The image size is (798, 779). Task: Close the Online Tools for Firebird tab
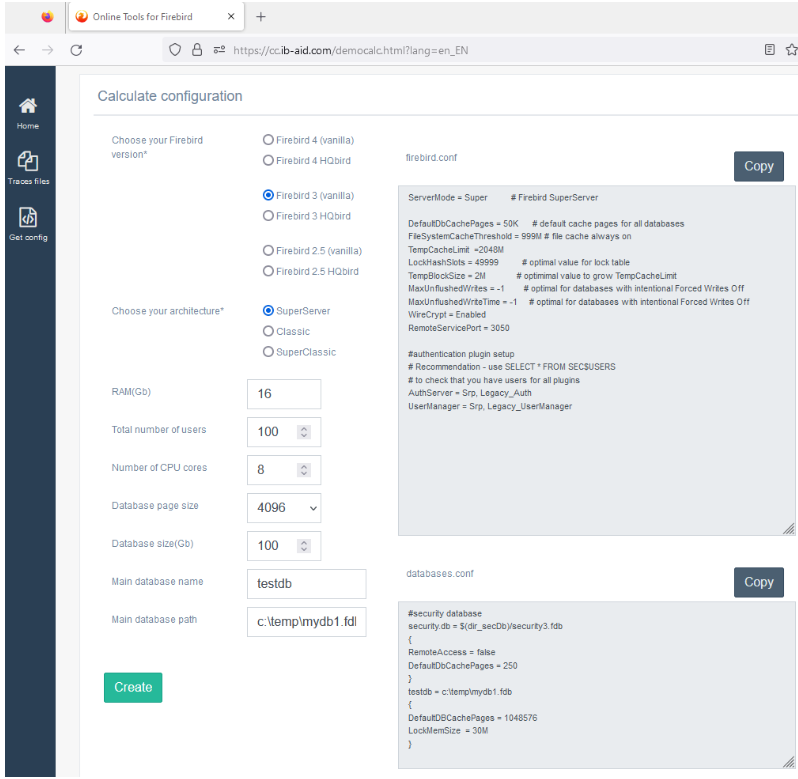click(x=231, y=17)
